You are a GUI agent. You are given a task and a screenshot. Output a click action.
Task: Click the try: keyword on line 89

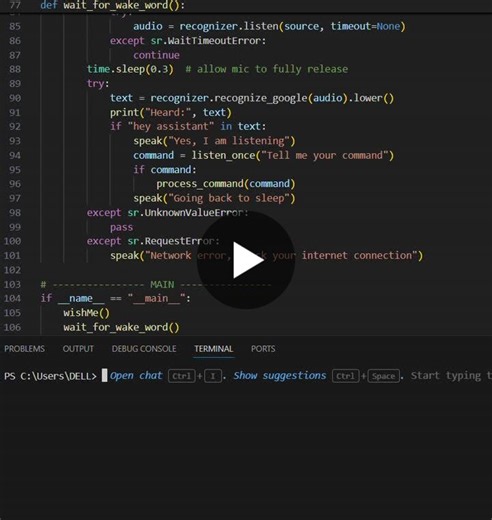pos(98,84)
